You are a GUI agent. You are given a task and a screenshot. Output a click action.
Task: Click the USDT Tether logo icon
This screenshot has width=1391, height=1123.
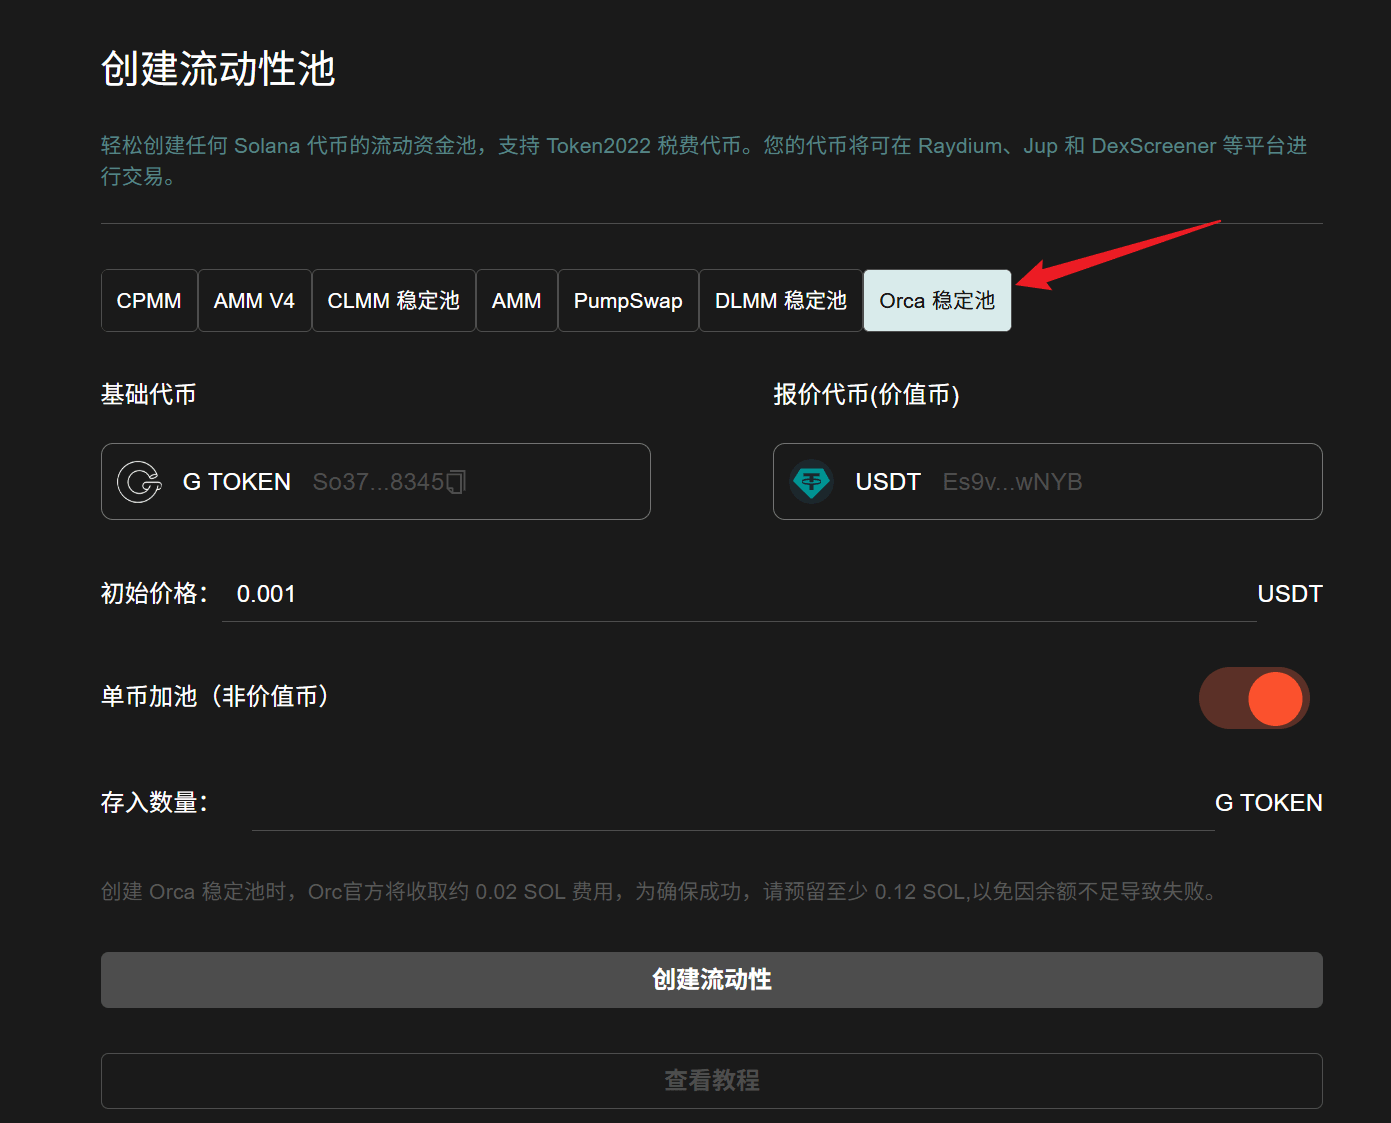(811, 482)
